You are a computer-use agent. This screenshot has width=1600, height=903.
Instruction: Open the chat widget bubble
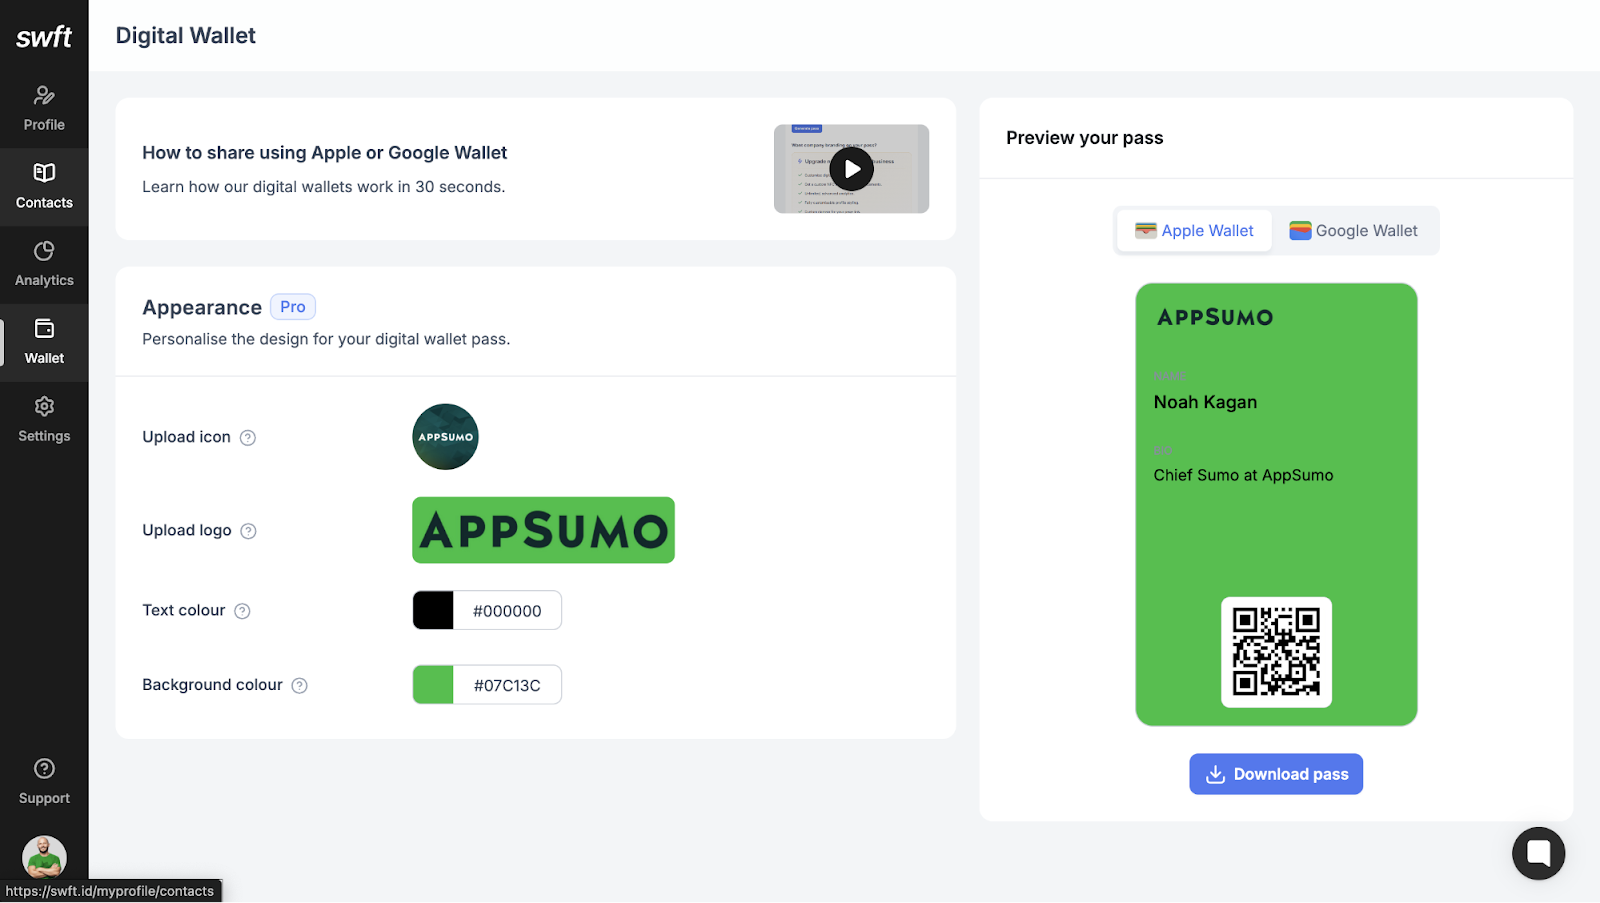pyautogui.click(x=1538, y=853)
